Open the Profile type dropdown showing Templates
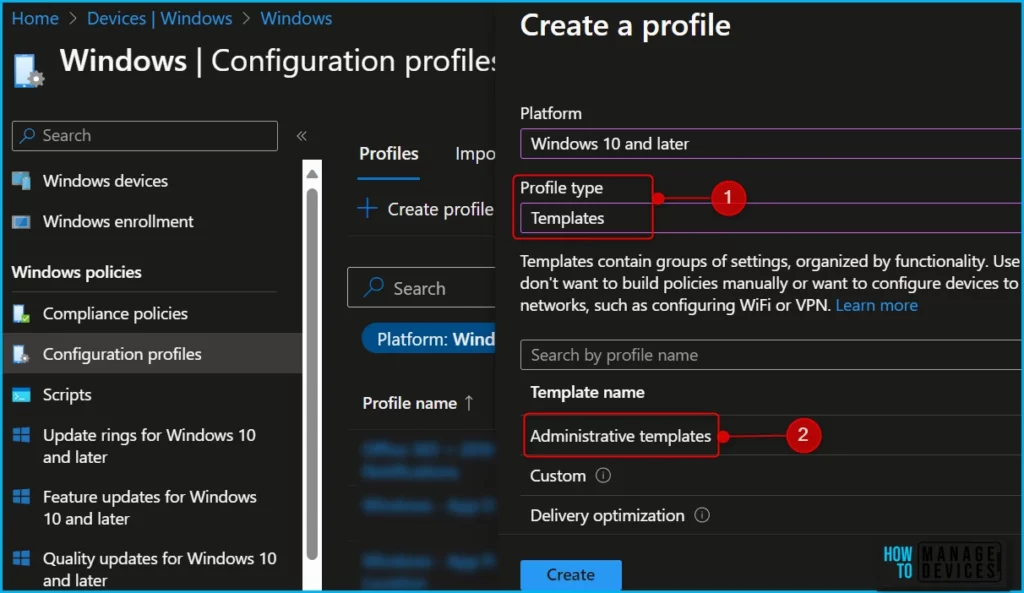This screenshot has width=1024, height=593. 772,218
